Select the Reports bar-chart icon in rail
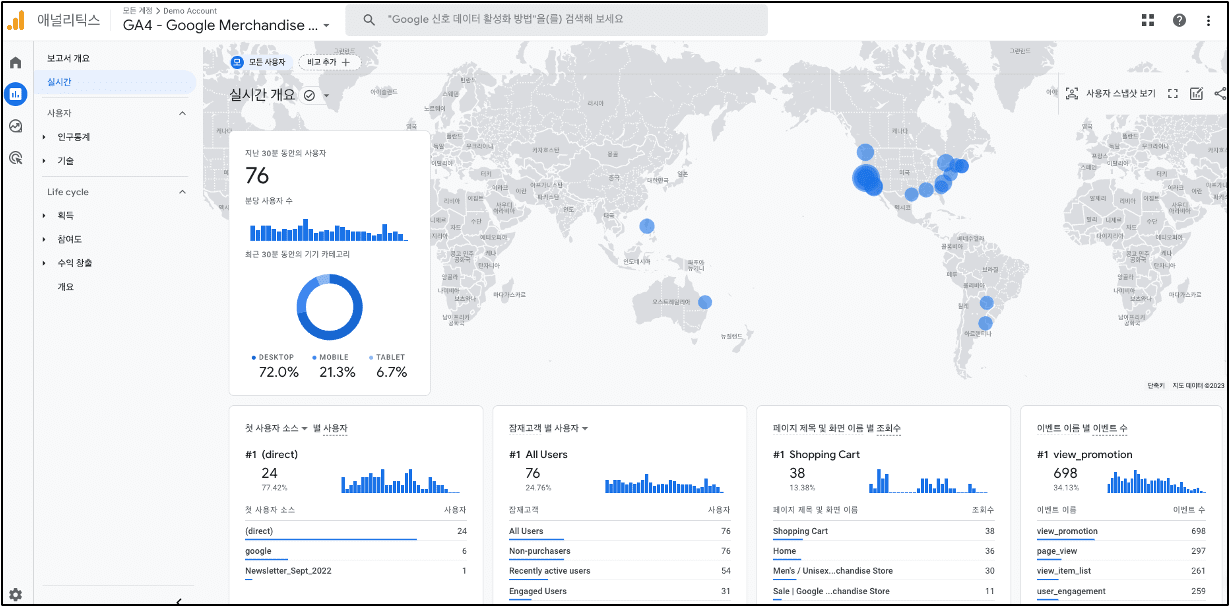 16,95
